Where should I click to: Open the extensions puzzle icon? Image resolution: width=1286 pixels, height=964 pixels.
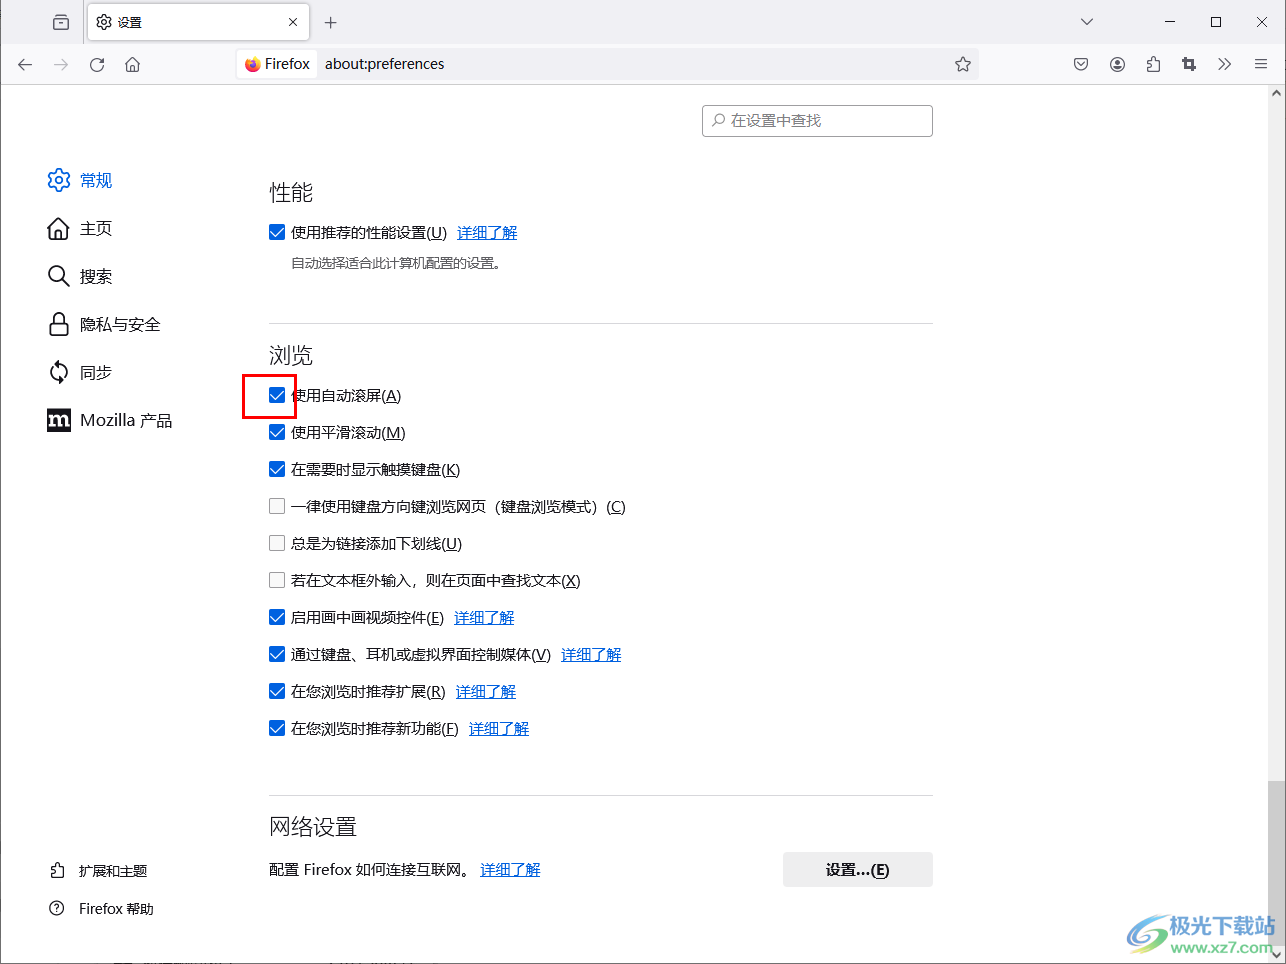coord(1153,64)
